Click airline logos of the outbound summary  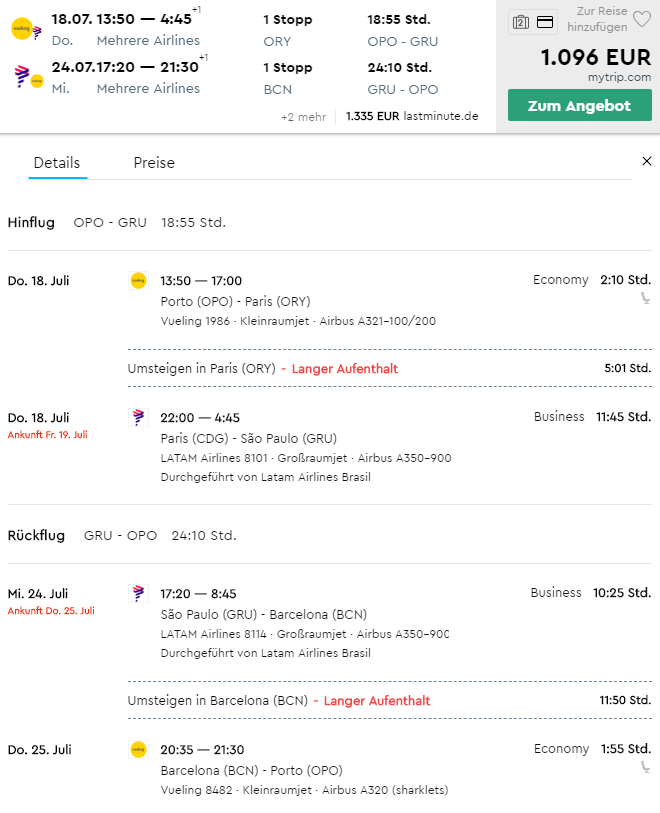coord(27,29)
